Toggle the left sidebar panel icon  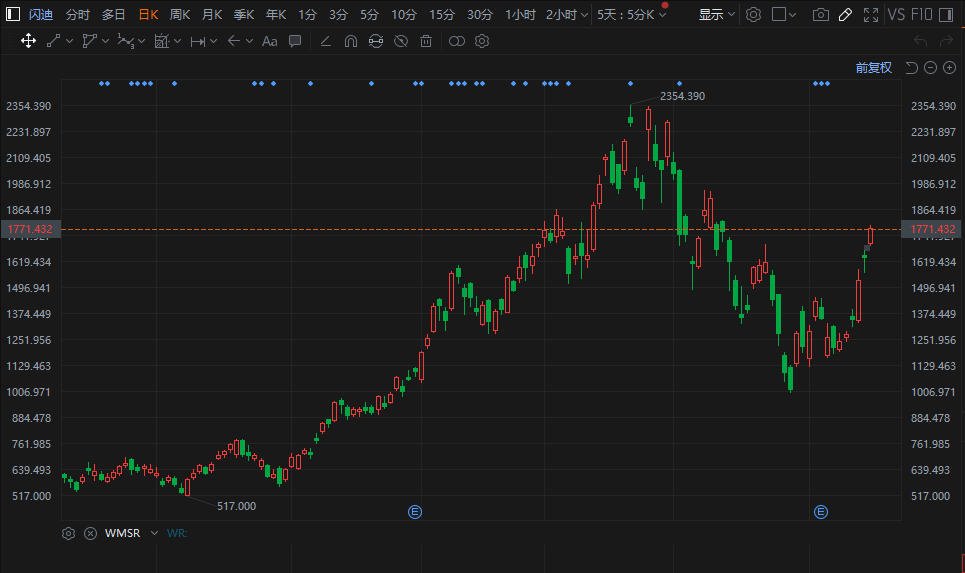pyautogui.click(x=12, y=14)
